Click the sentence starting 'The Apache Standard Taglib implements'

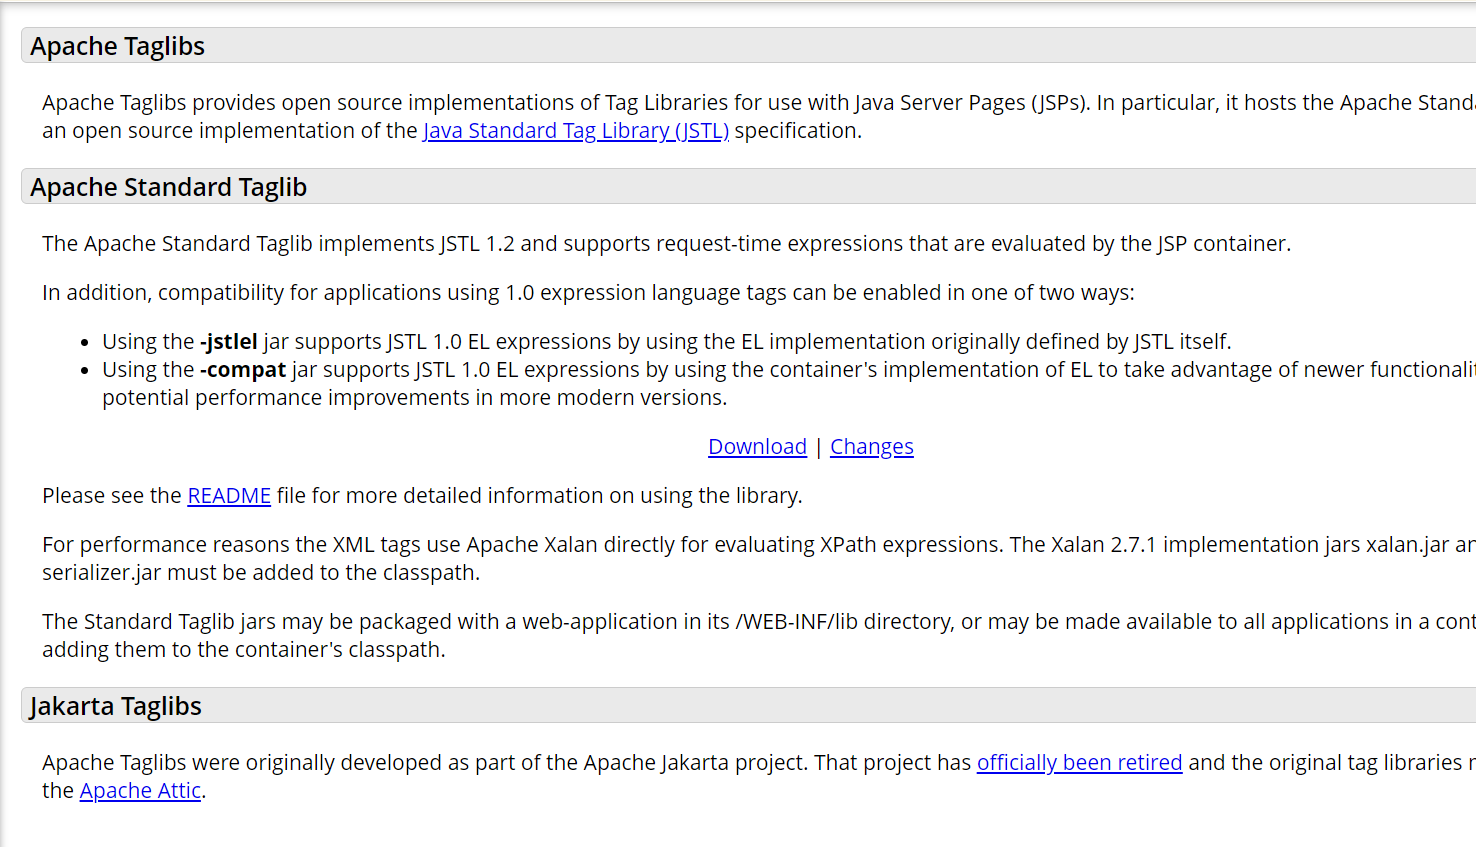tap(666, 244)
